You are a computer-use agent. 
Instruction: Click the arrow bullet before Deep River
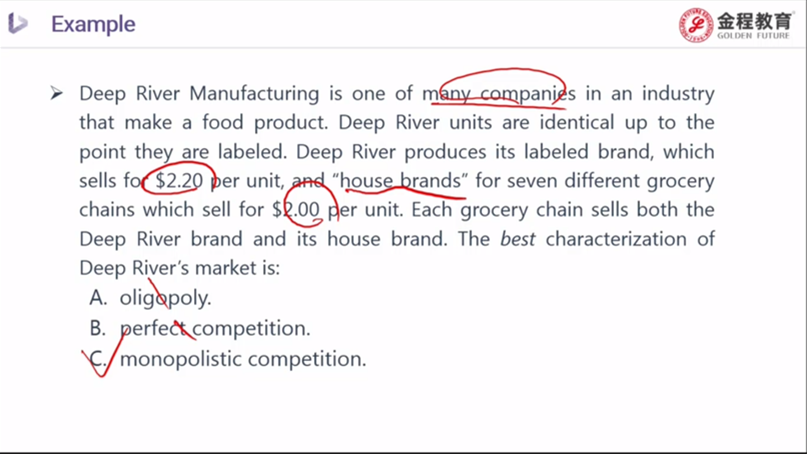click(57, 93)
